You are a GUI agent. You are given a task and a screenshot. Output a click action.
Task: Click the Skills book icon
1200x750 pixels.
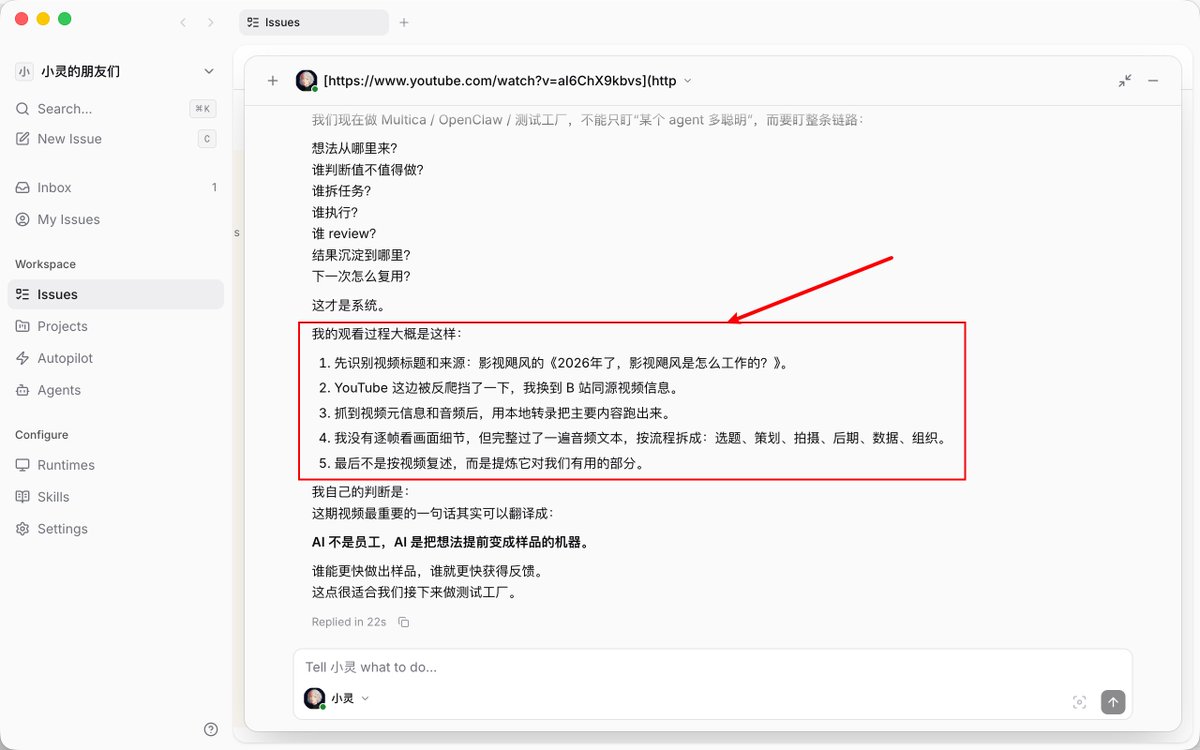tap(22, 497)
